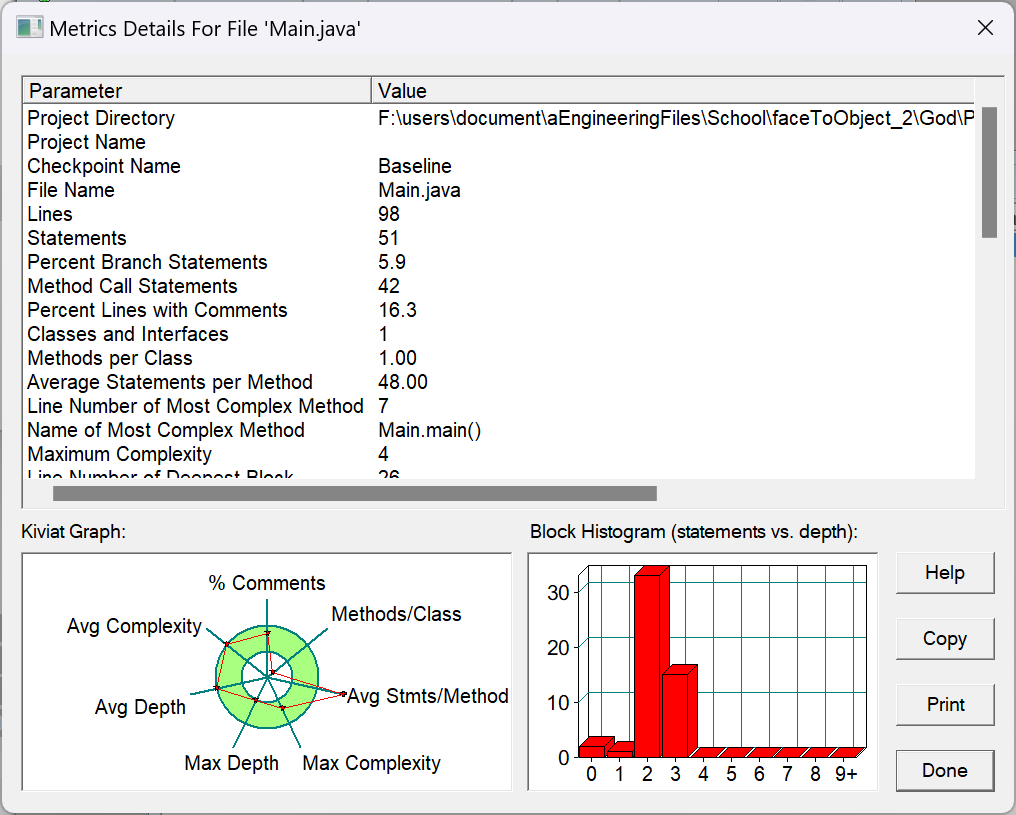
Task: Click the histogram bar at depth 0
Action: pyautogui.click(x=593, y=748)
